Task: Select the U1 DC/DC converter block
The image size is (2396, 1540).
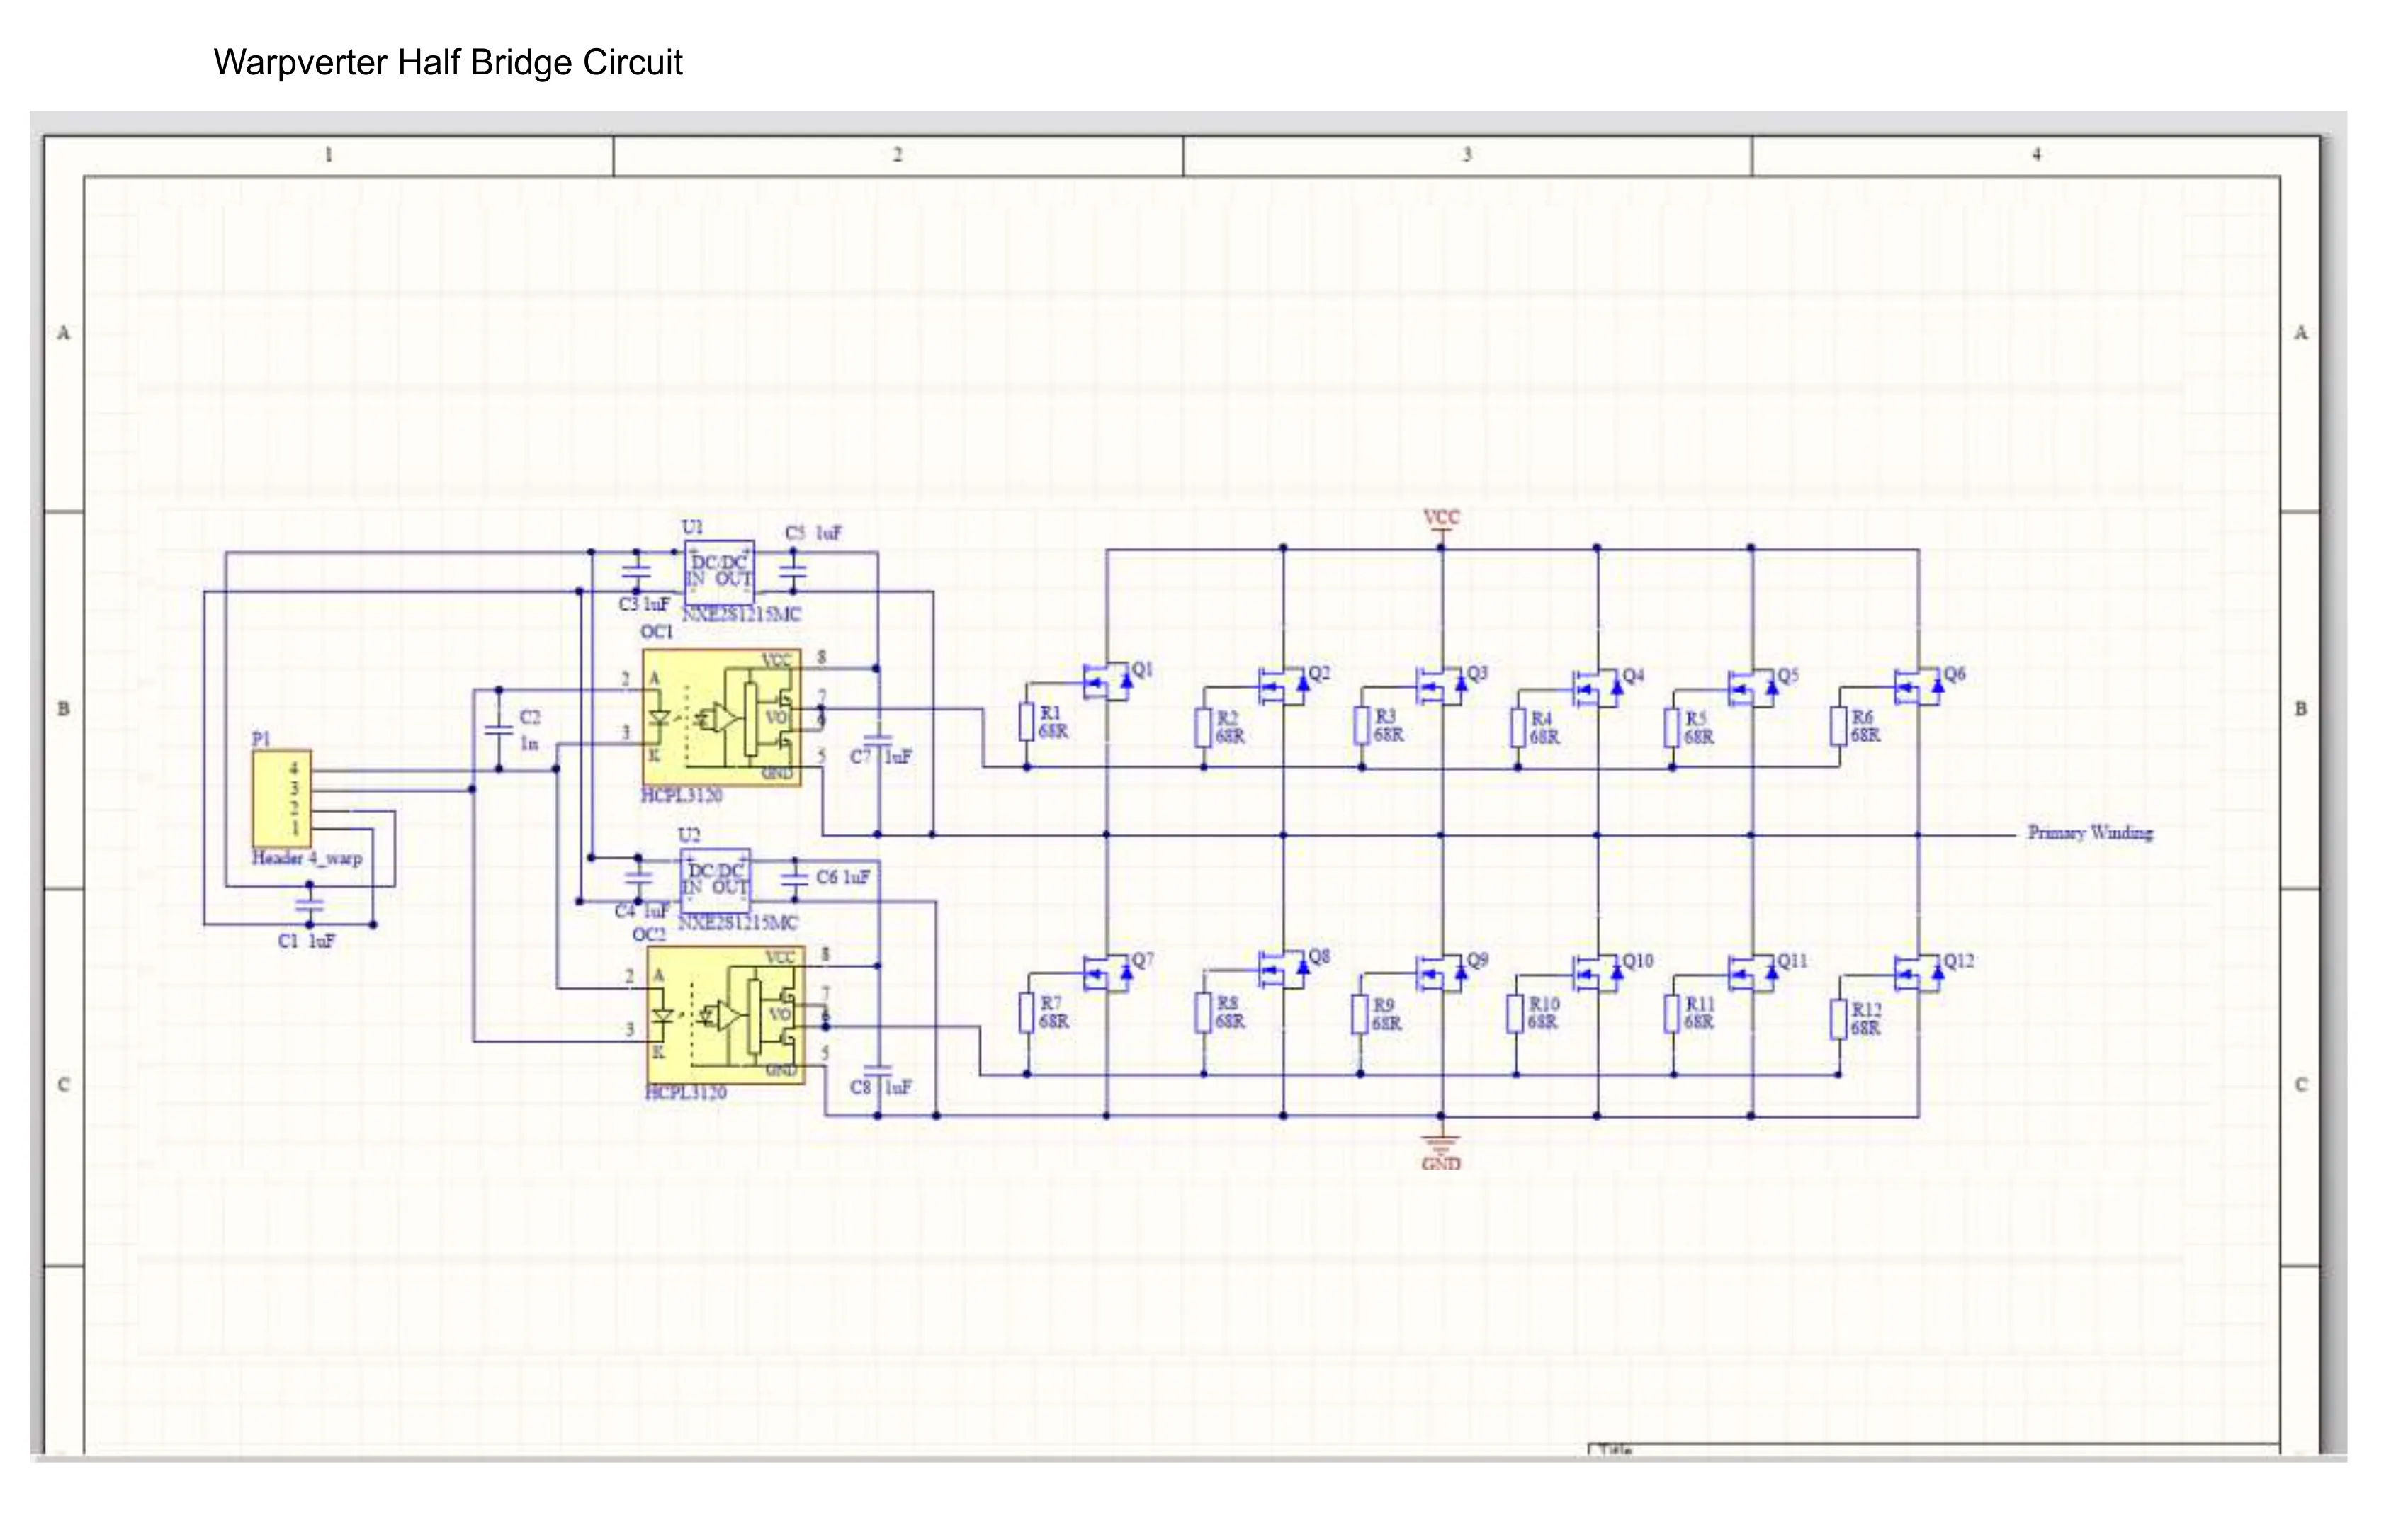Action: tap(719, 572)
